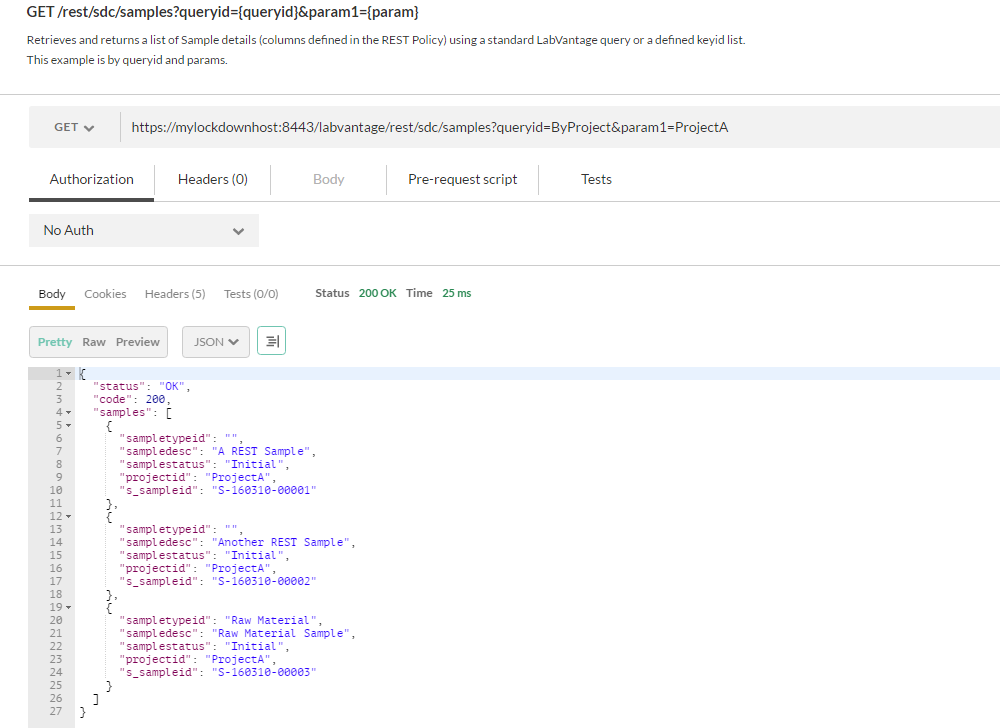Select the request Body tab

[x=328, y=180]
